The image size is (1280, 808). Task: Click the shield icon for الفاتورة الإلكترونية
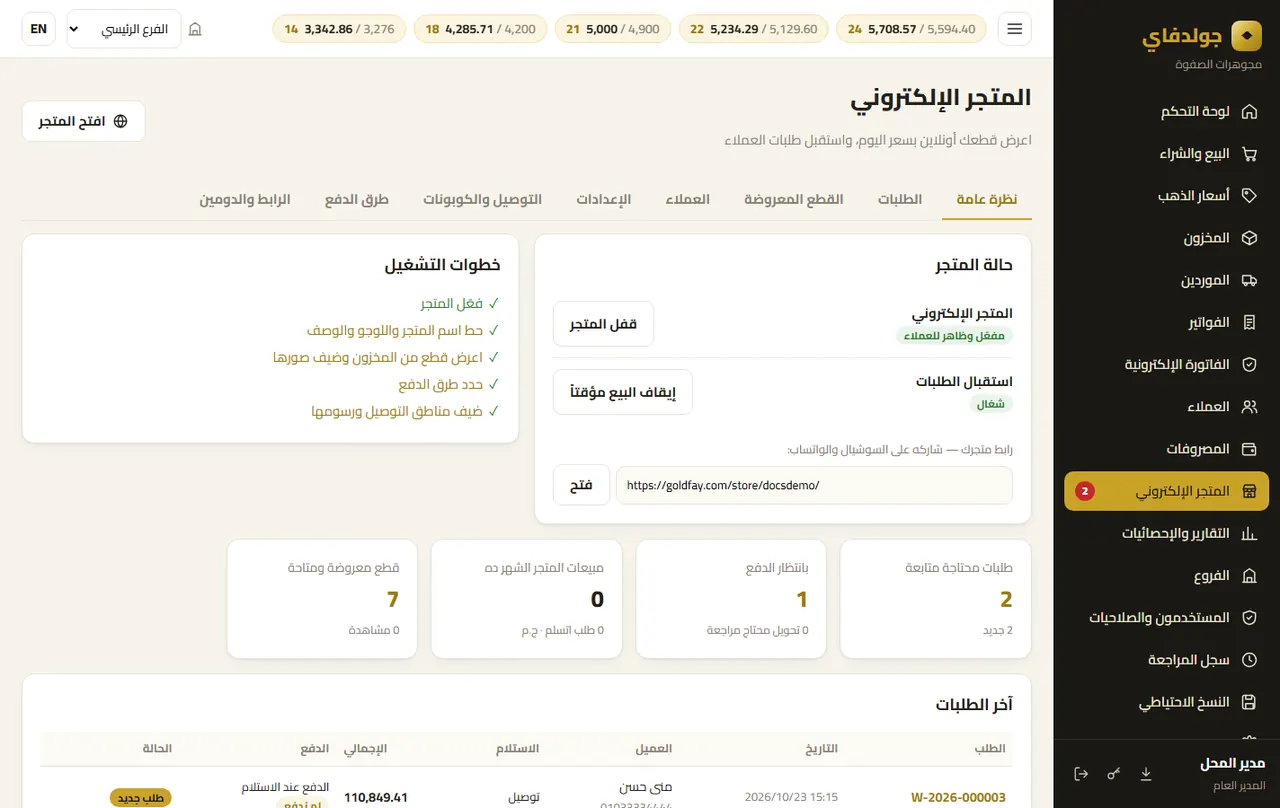[x=1249, y=365]
